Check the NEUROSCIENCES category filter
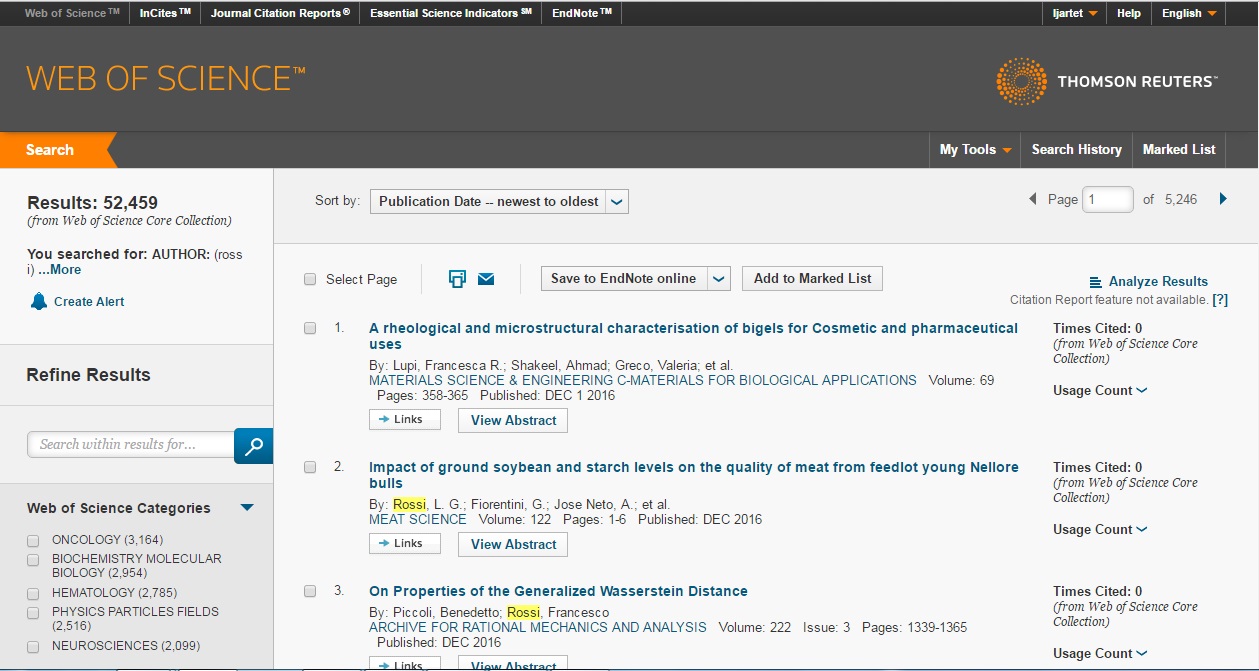Viewport: 1259px width, 671px height. pyautogui.click(x=33, y=647)
